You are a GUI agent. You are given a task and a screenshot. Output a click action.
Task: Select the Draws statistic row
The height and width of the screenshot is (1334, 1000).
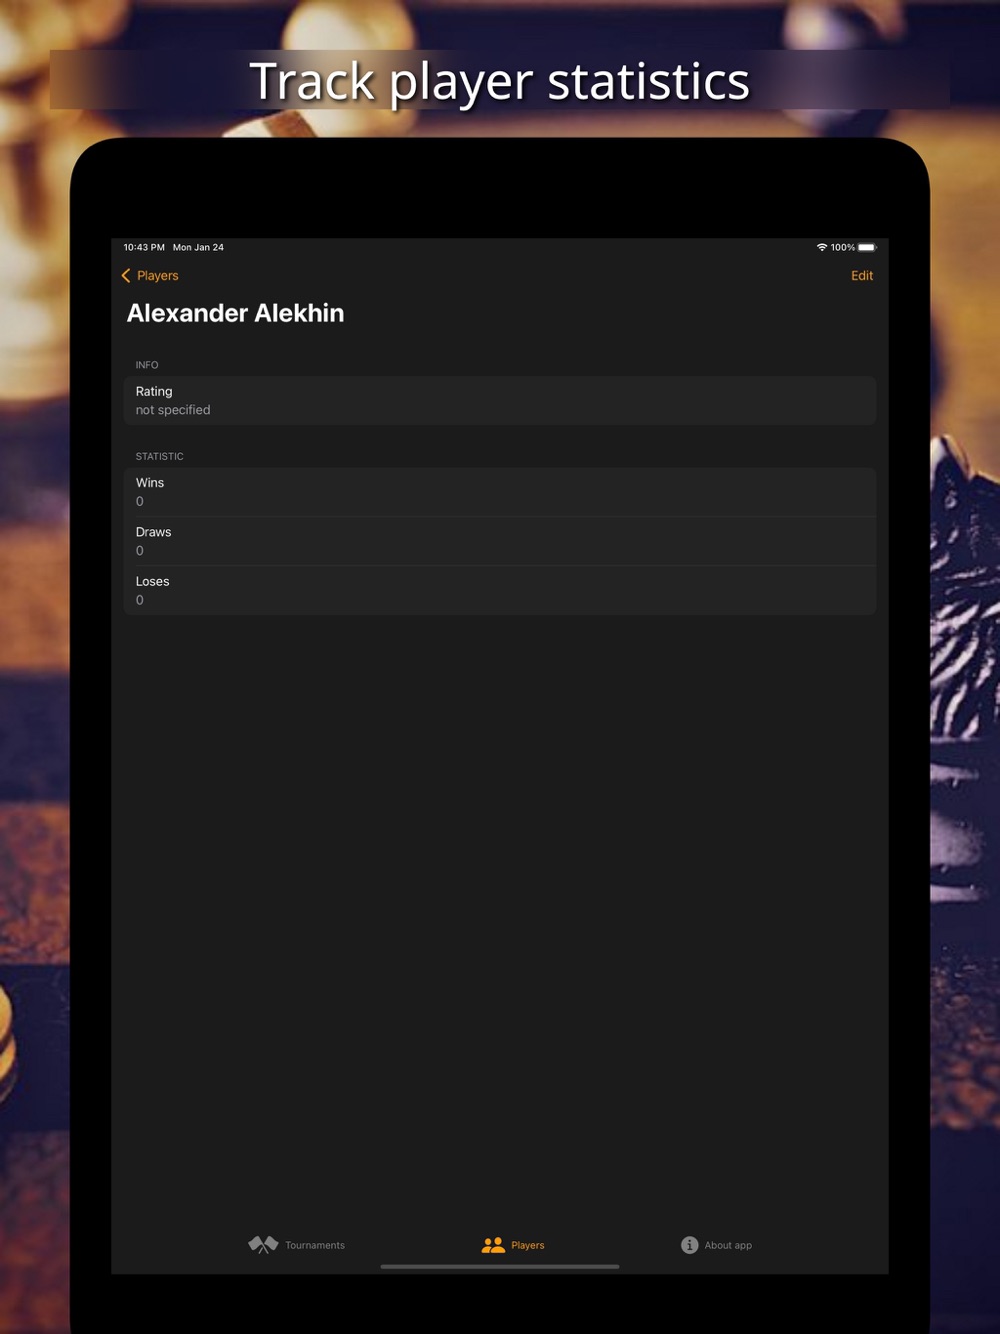pos(500,541)
